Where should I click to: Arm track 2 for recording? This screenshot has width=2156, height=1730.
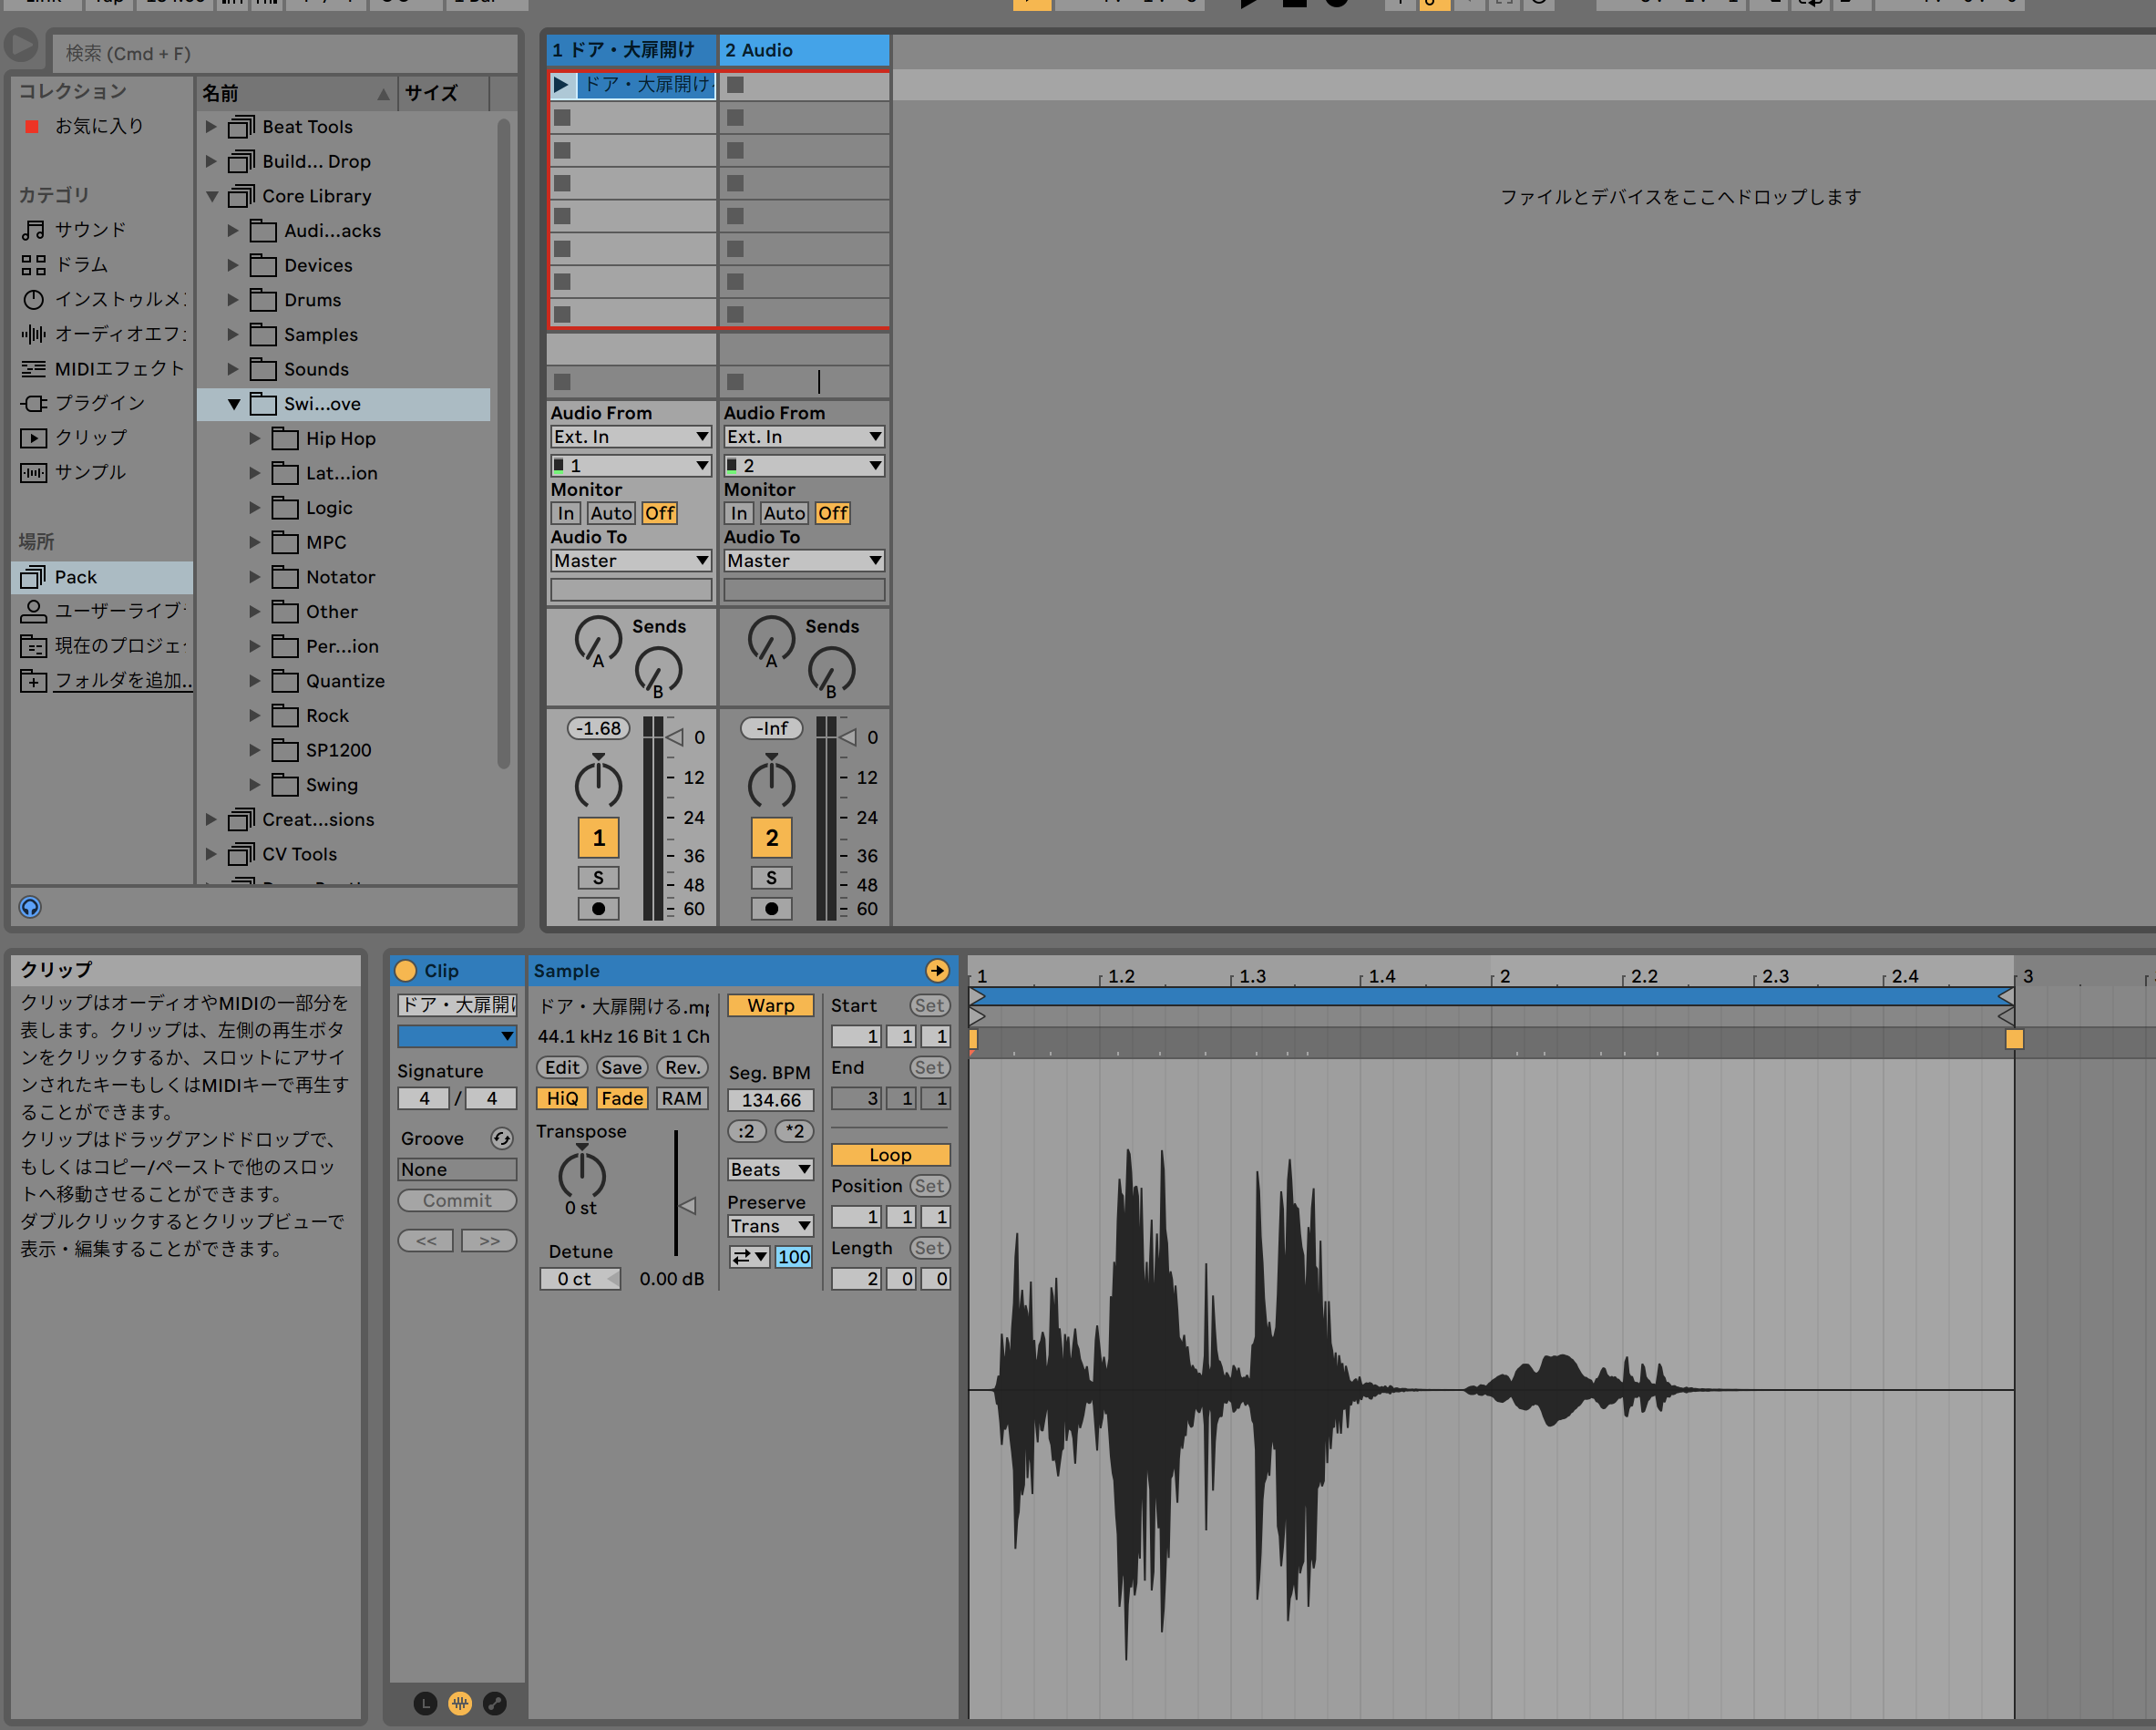(771, 909)
